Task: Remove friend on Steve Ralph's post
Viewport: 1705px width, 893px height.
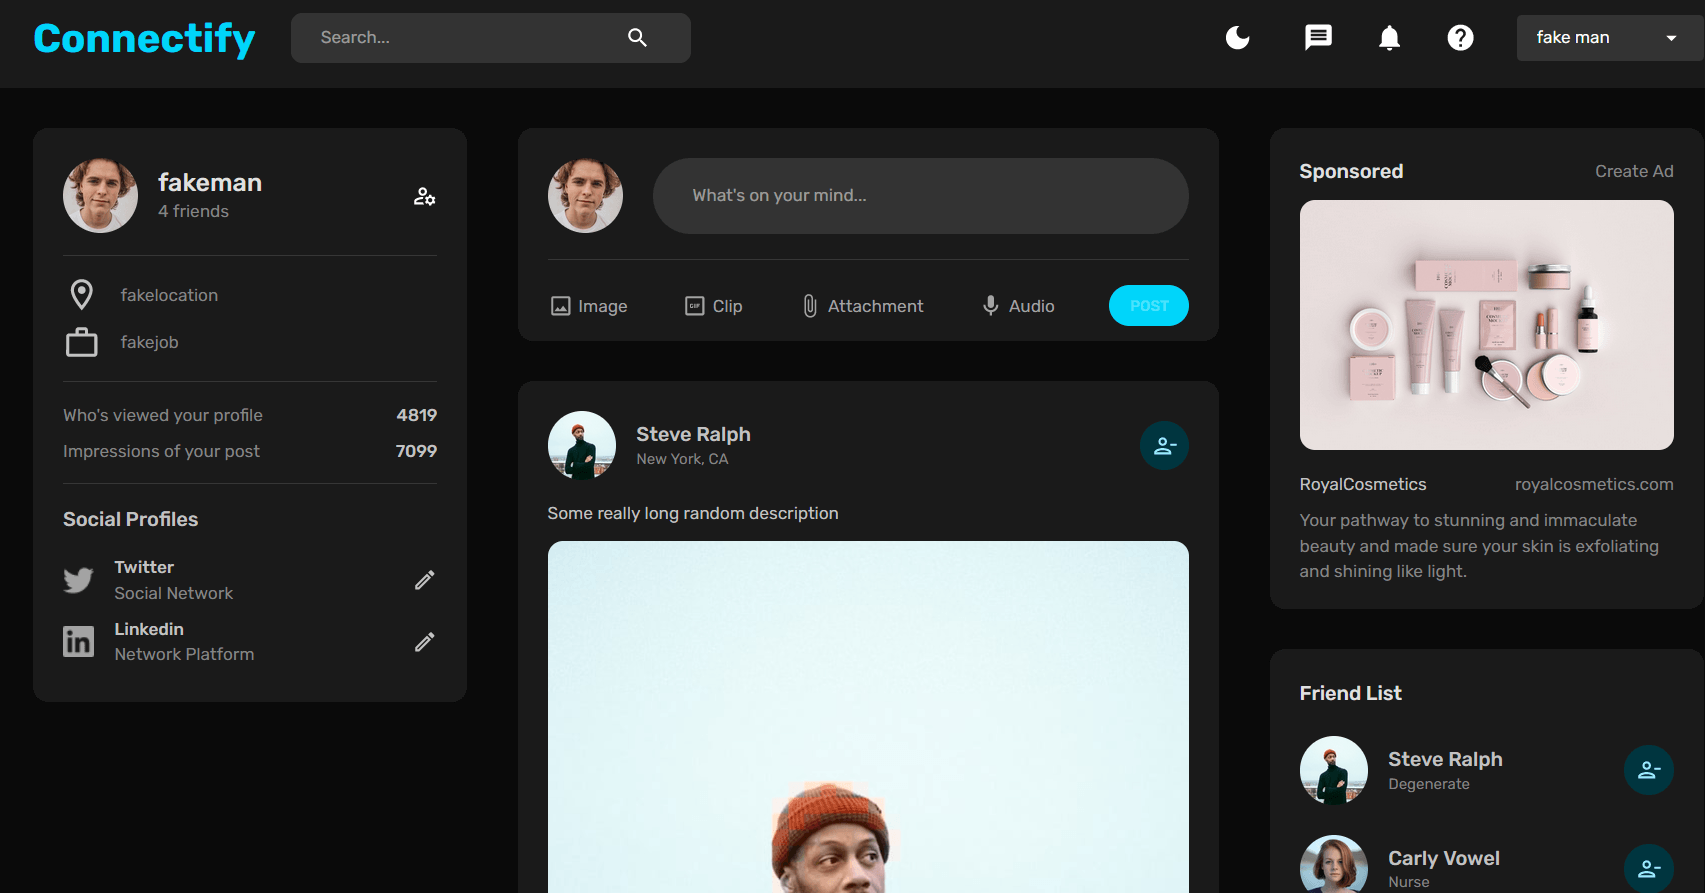Action: (1164, 446)
